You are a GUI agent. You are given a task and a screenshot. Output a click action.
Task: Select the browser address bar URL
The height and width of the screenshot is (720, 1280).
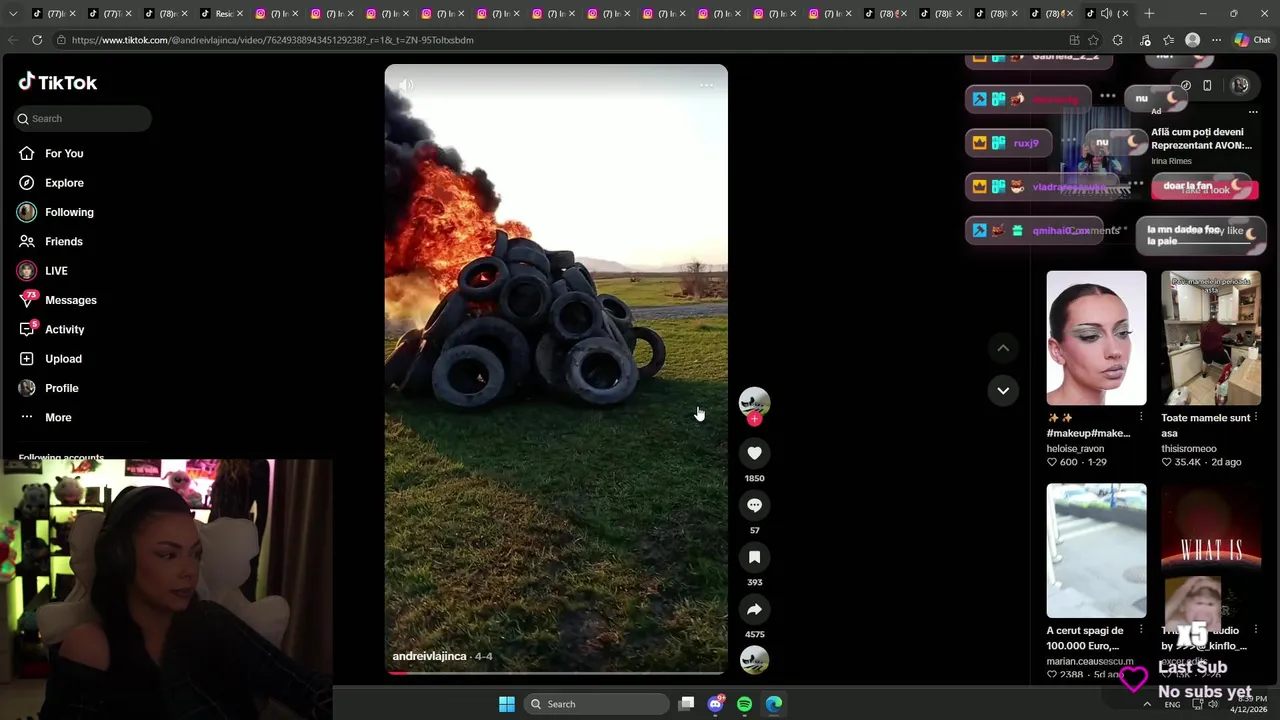273,40
